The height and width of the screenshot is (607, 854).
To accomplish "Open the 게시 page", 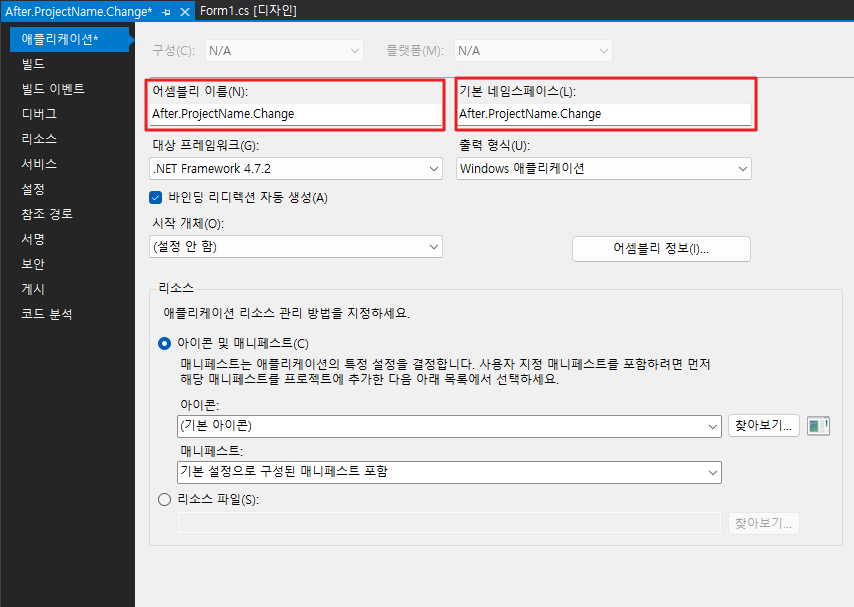I will (x=33, y=289).
